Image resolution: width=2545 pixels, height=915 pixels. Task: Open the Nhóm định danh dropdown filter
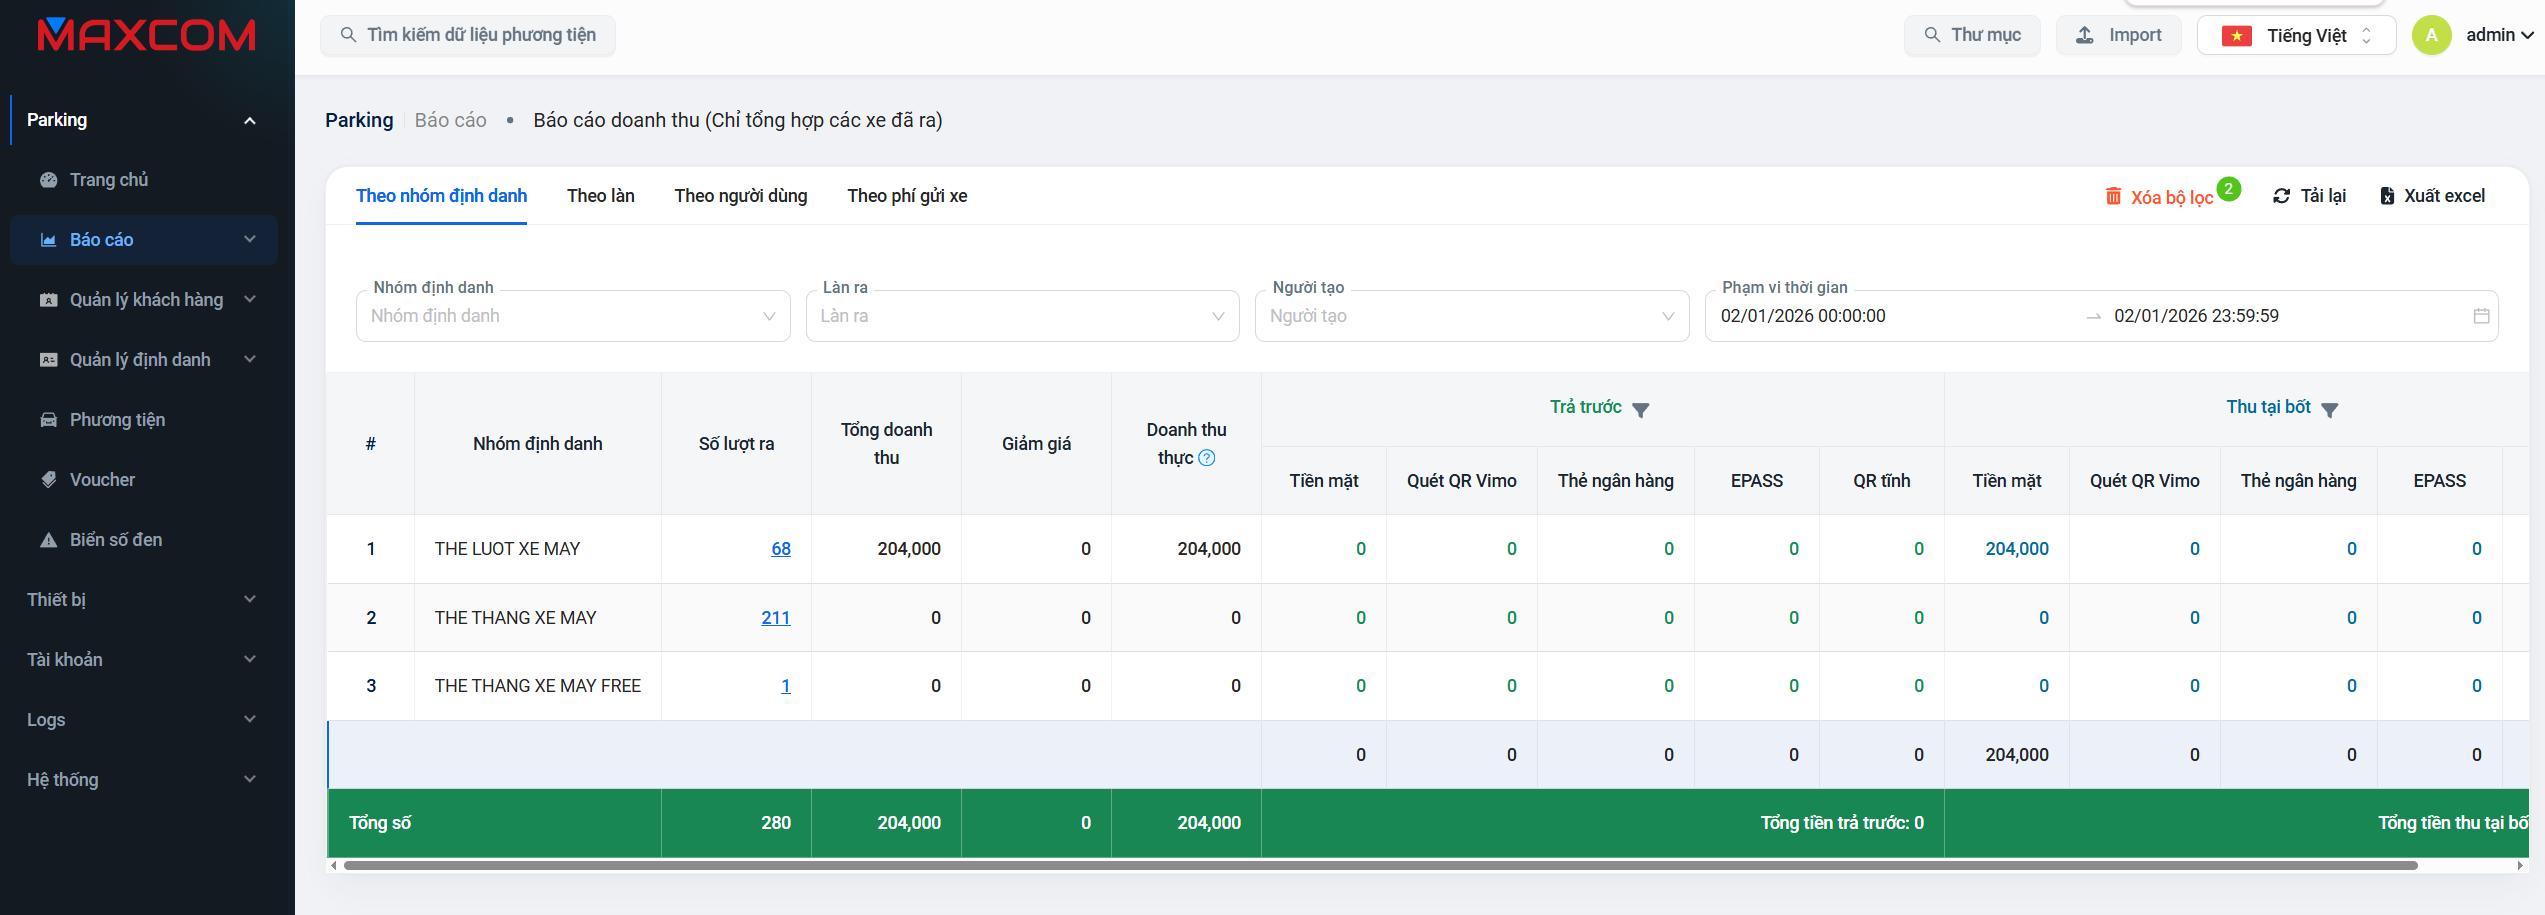(x=572, y=316)
